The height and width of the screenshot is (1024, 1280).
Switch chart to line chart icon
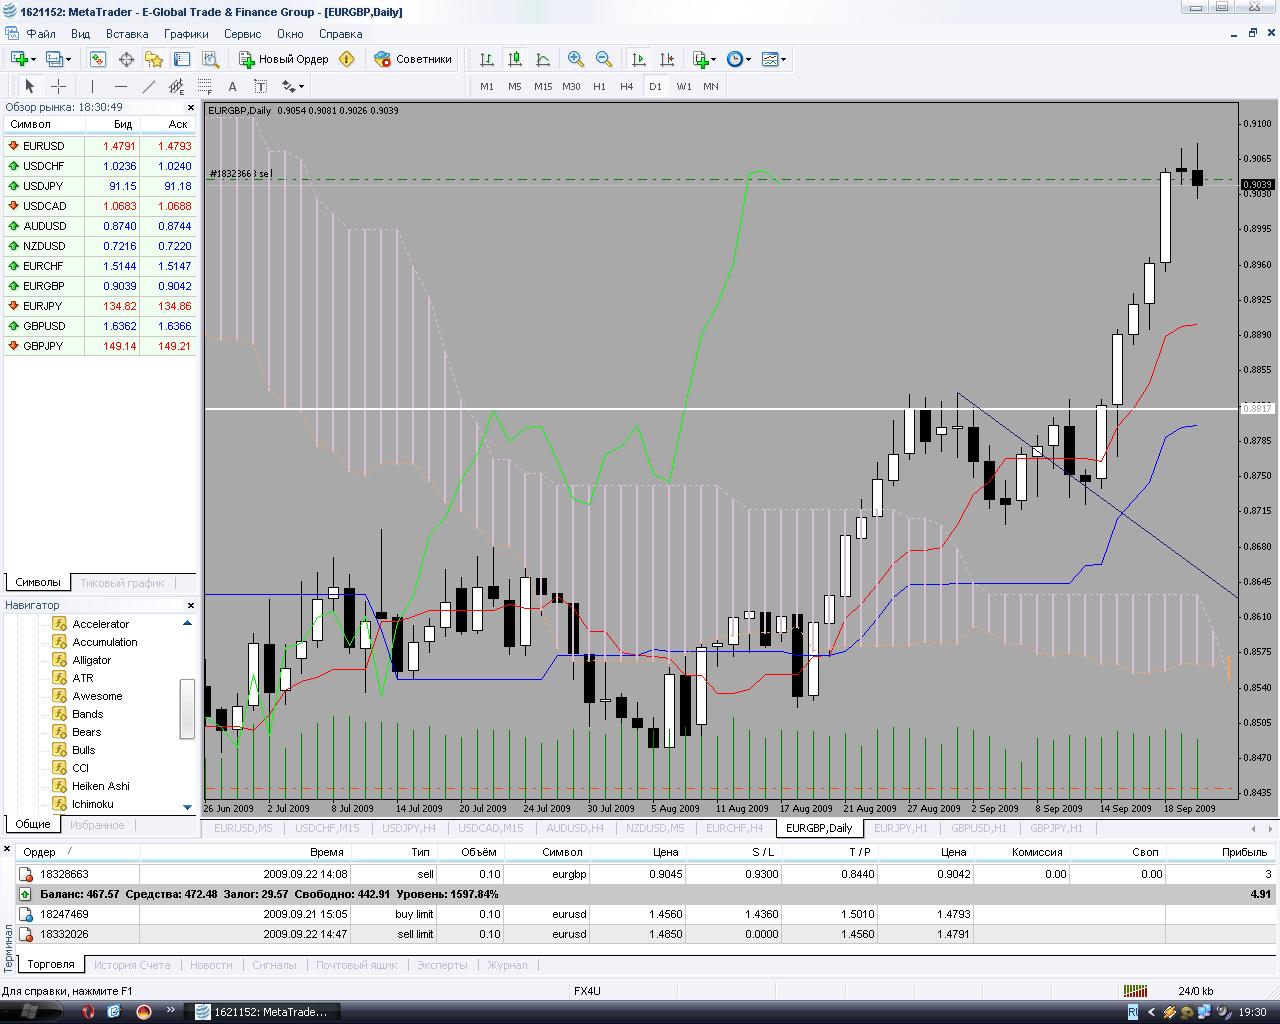543,59
